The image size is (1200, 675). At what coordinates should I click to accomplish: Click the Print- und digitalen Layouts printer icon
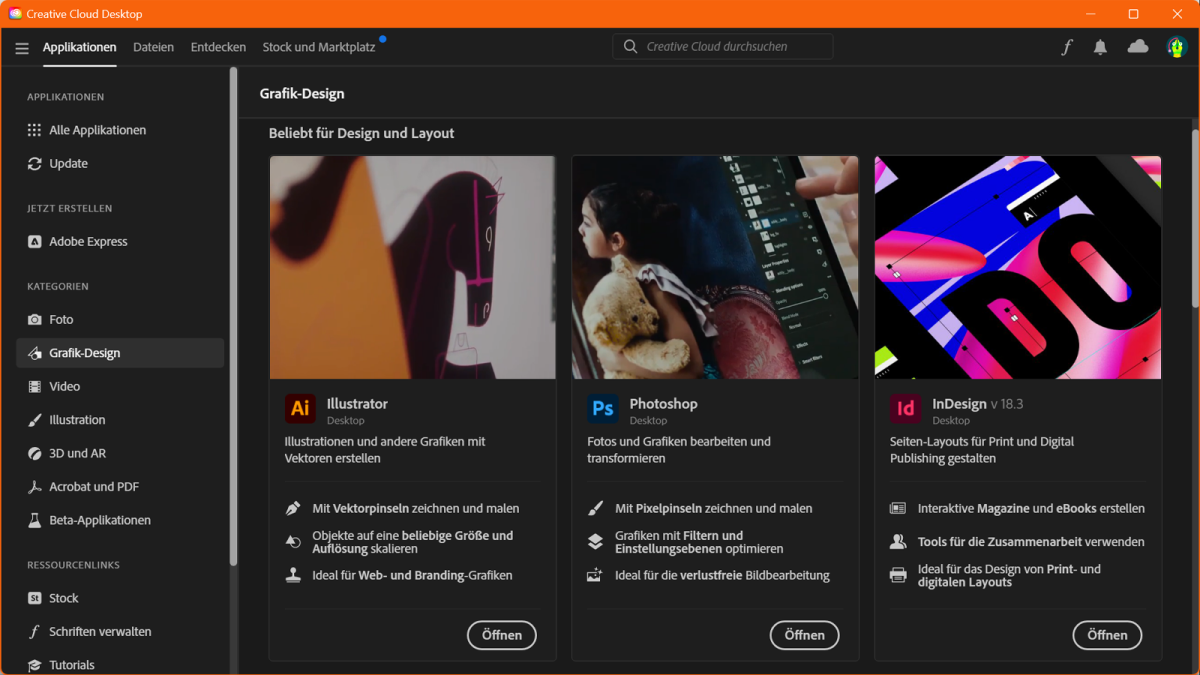[x=898, y=576]
